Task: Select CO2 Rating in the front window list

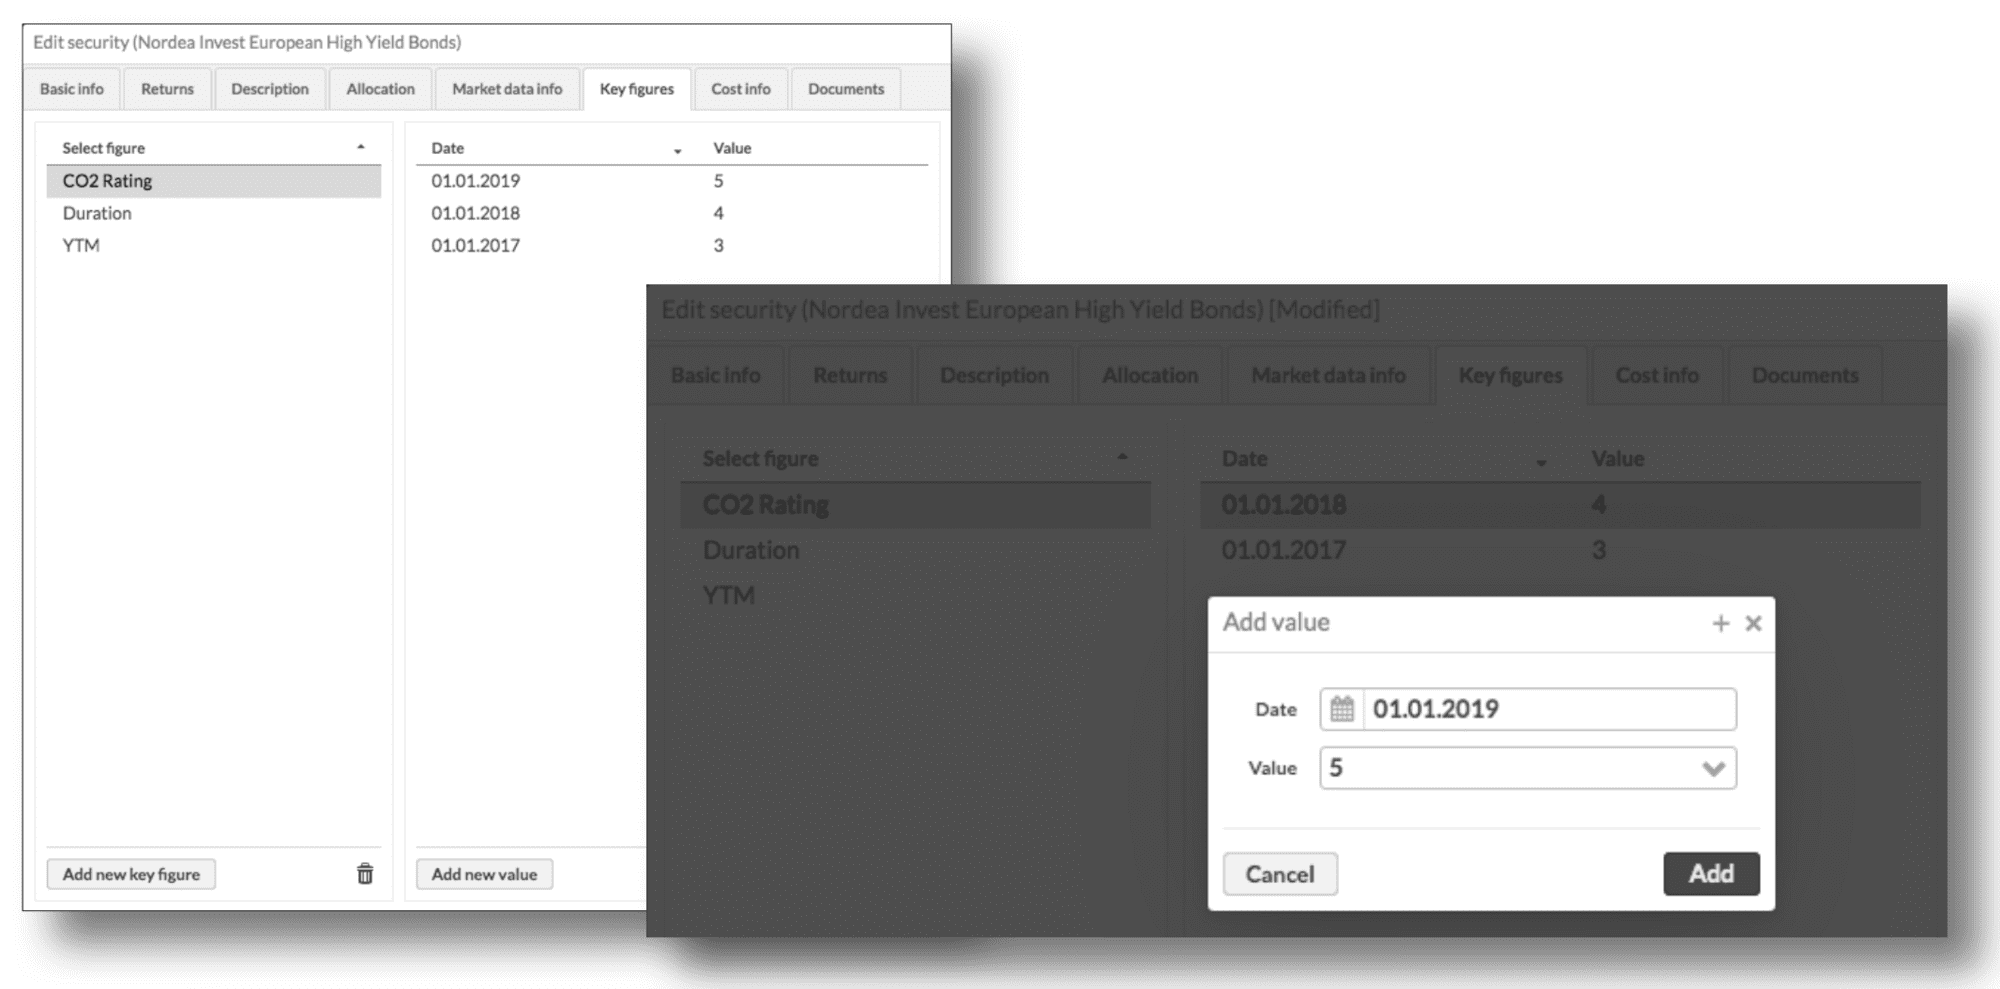Action: tap(214, 181)
